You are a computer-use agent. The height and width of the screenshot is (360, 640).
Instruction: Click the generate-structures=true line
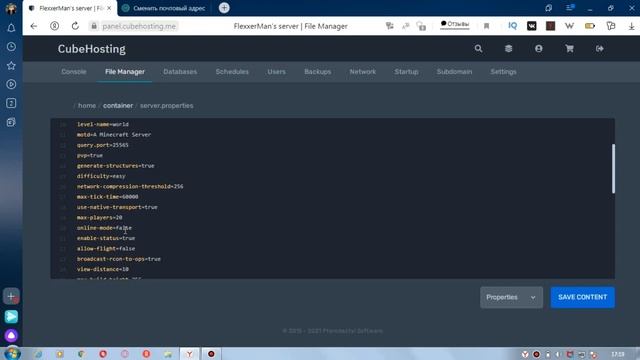(116, 166)
